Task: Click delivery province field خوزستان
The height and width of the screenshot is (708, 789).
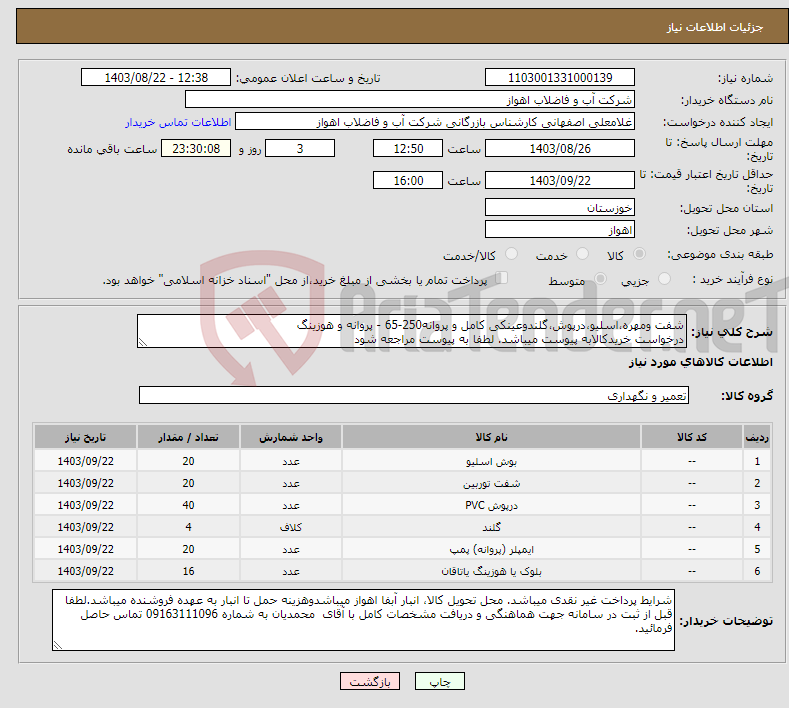Action: click(x=560, y=207)
